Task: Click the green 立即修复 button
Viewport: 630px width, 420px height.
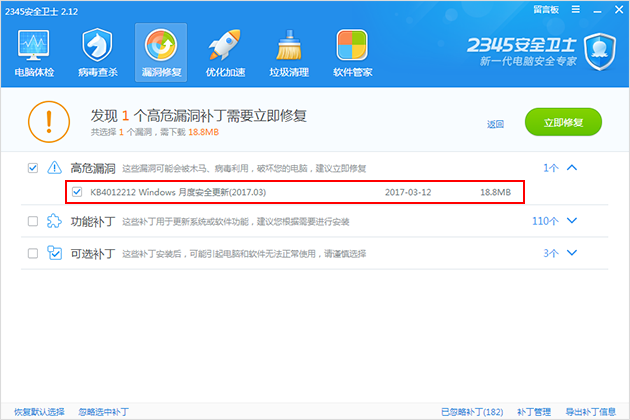Action: [563, 122]
